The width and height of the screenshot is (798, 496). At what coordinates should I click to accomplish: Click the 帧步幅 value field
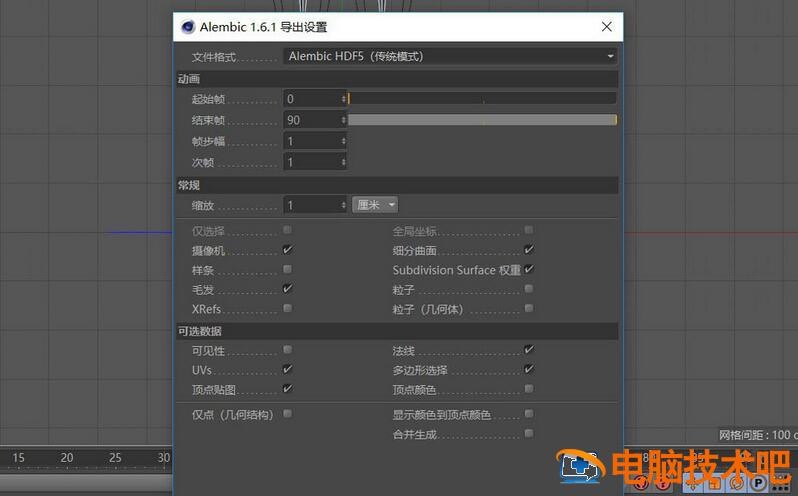point(311,141)
